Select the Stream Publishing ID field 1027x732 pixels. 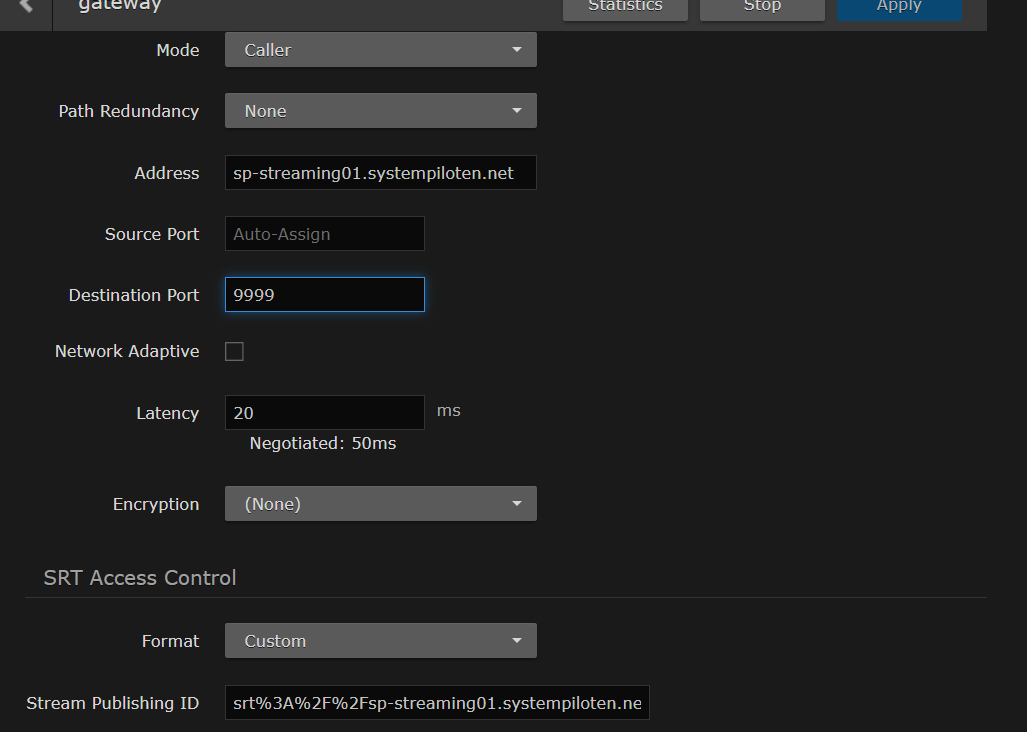click(x=437, y=702)
